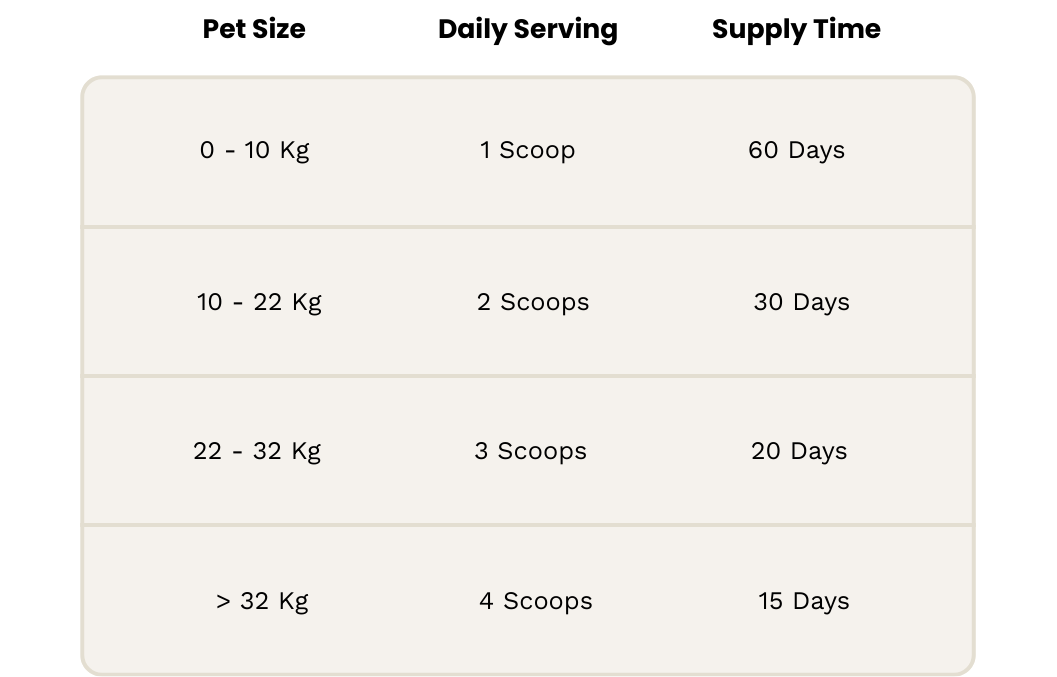Select the 2 Scoops serving cell

[x=533, y=302]
